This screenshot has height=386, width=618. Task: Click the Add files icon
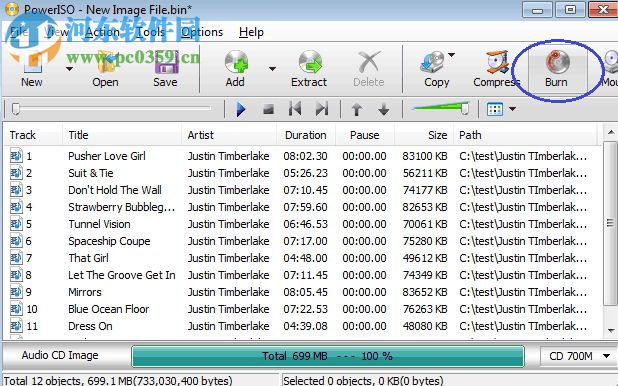pyautogui.click(x=236, y=63)
